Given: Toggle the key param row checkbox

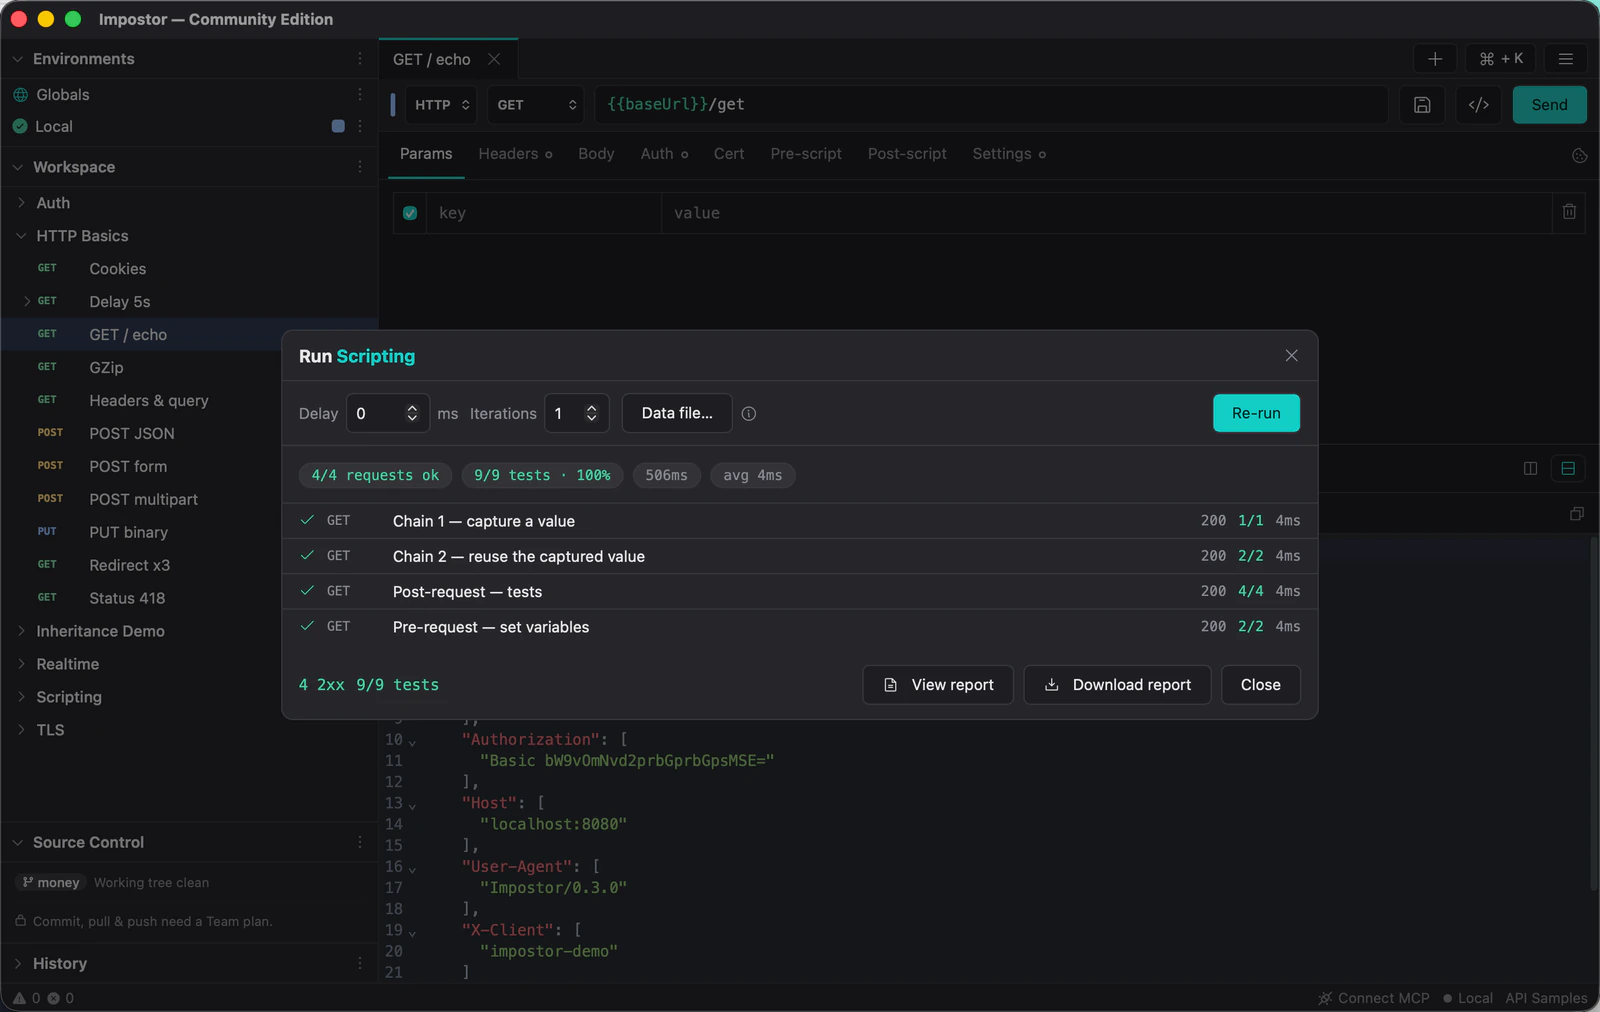Looking at the screenshot, I should pyautogui.click(x=410, y=213).
